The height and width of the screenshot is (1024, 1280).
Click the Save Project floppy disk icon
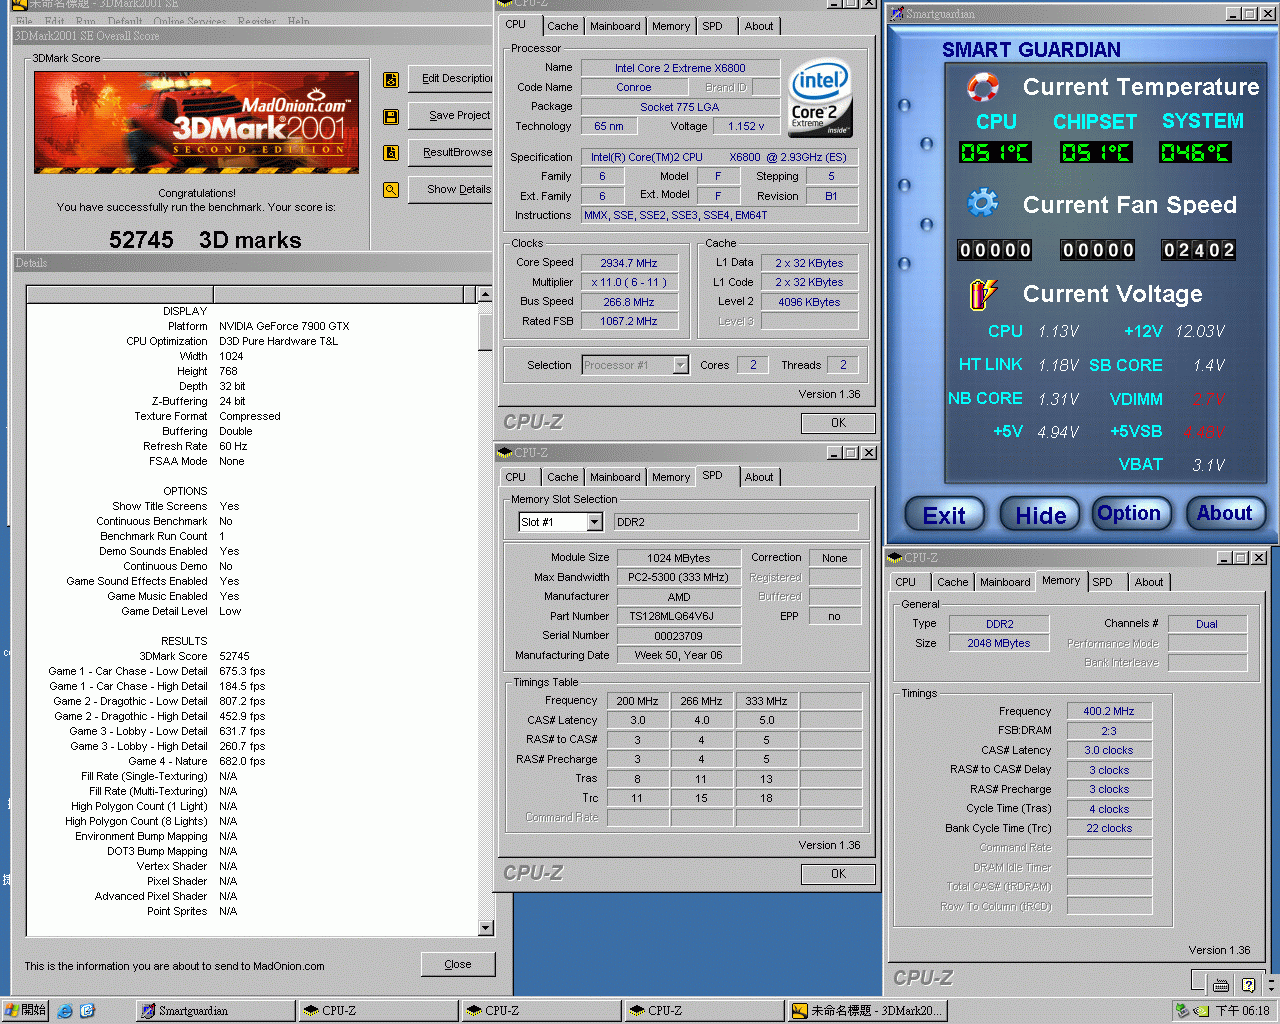(x=391, y=117)
